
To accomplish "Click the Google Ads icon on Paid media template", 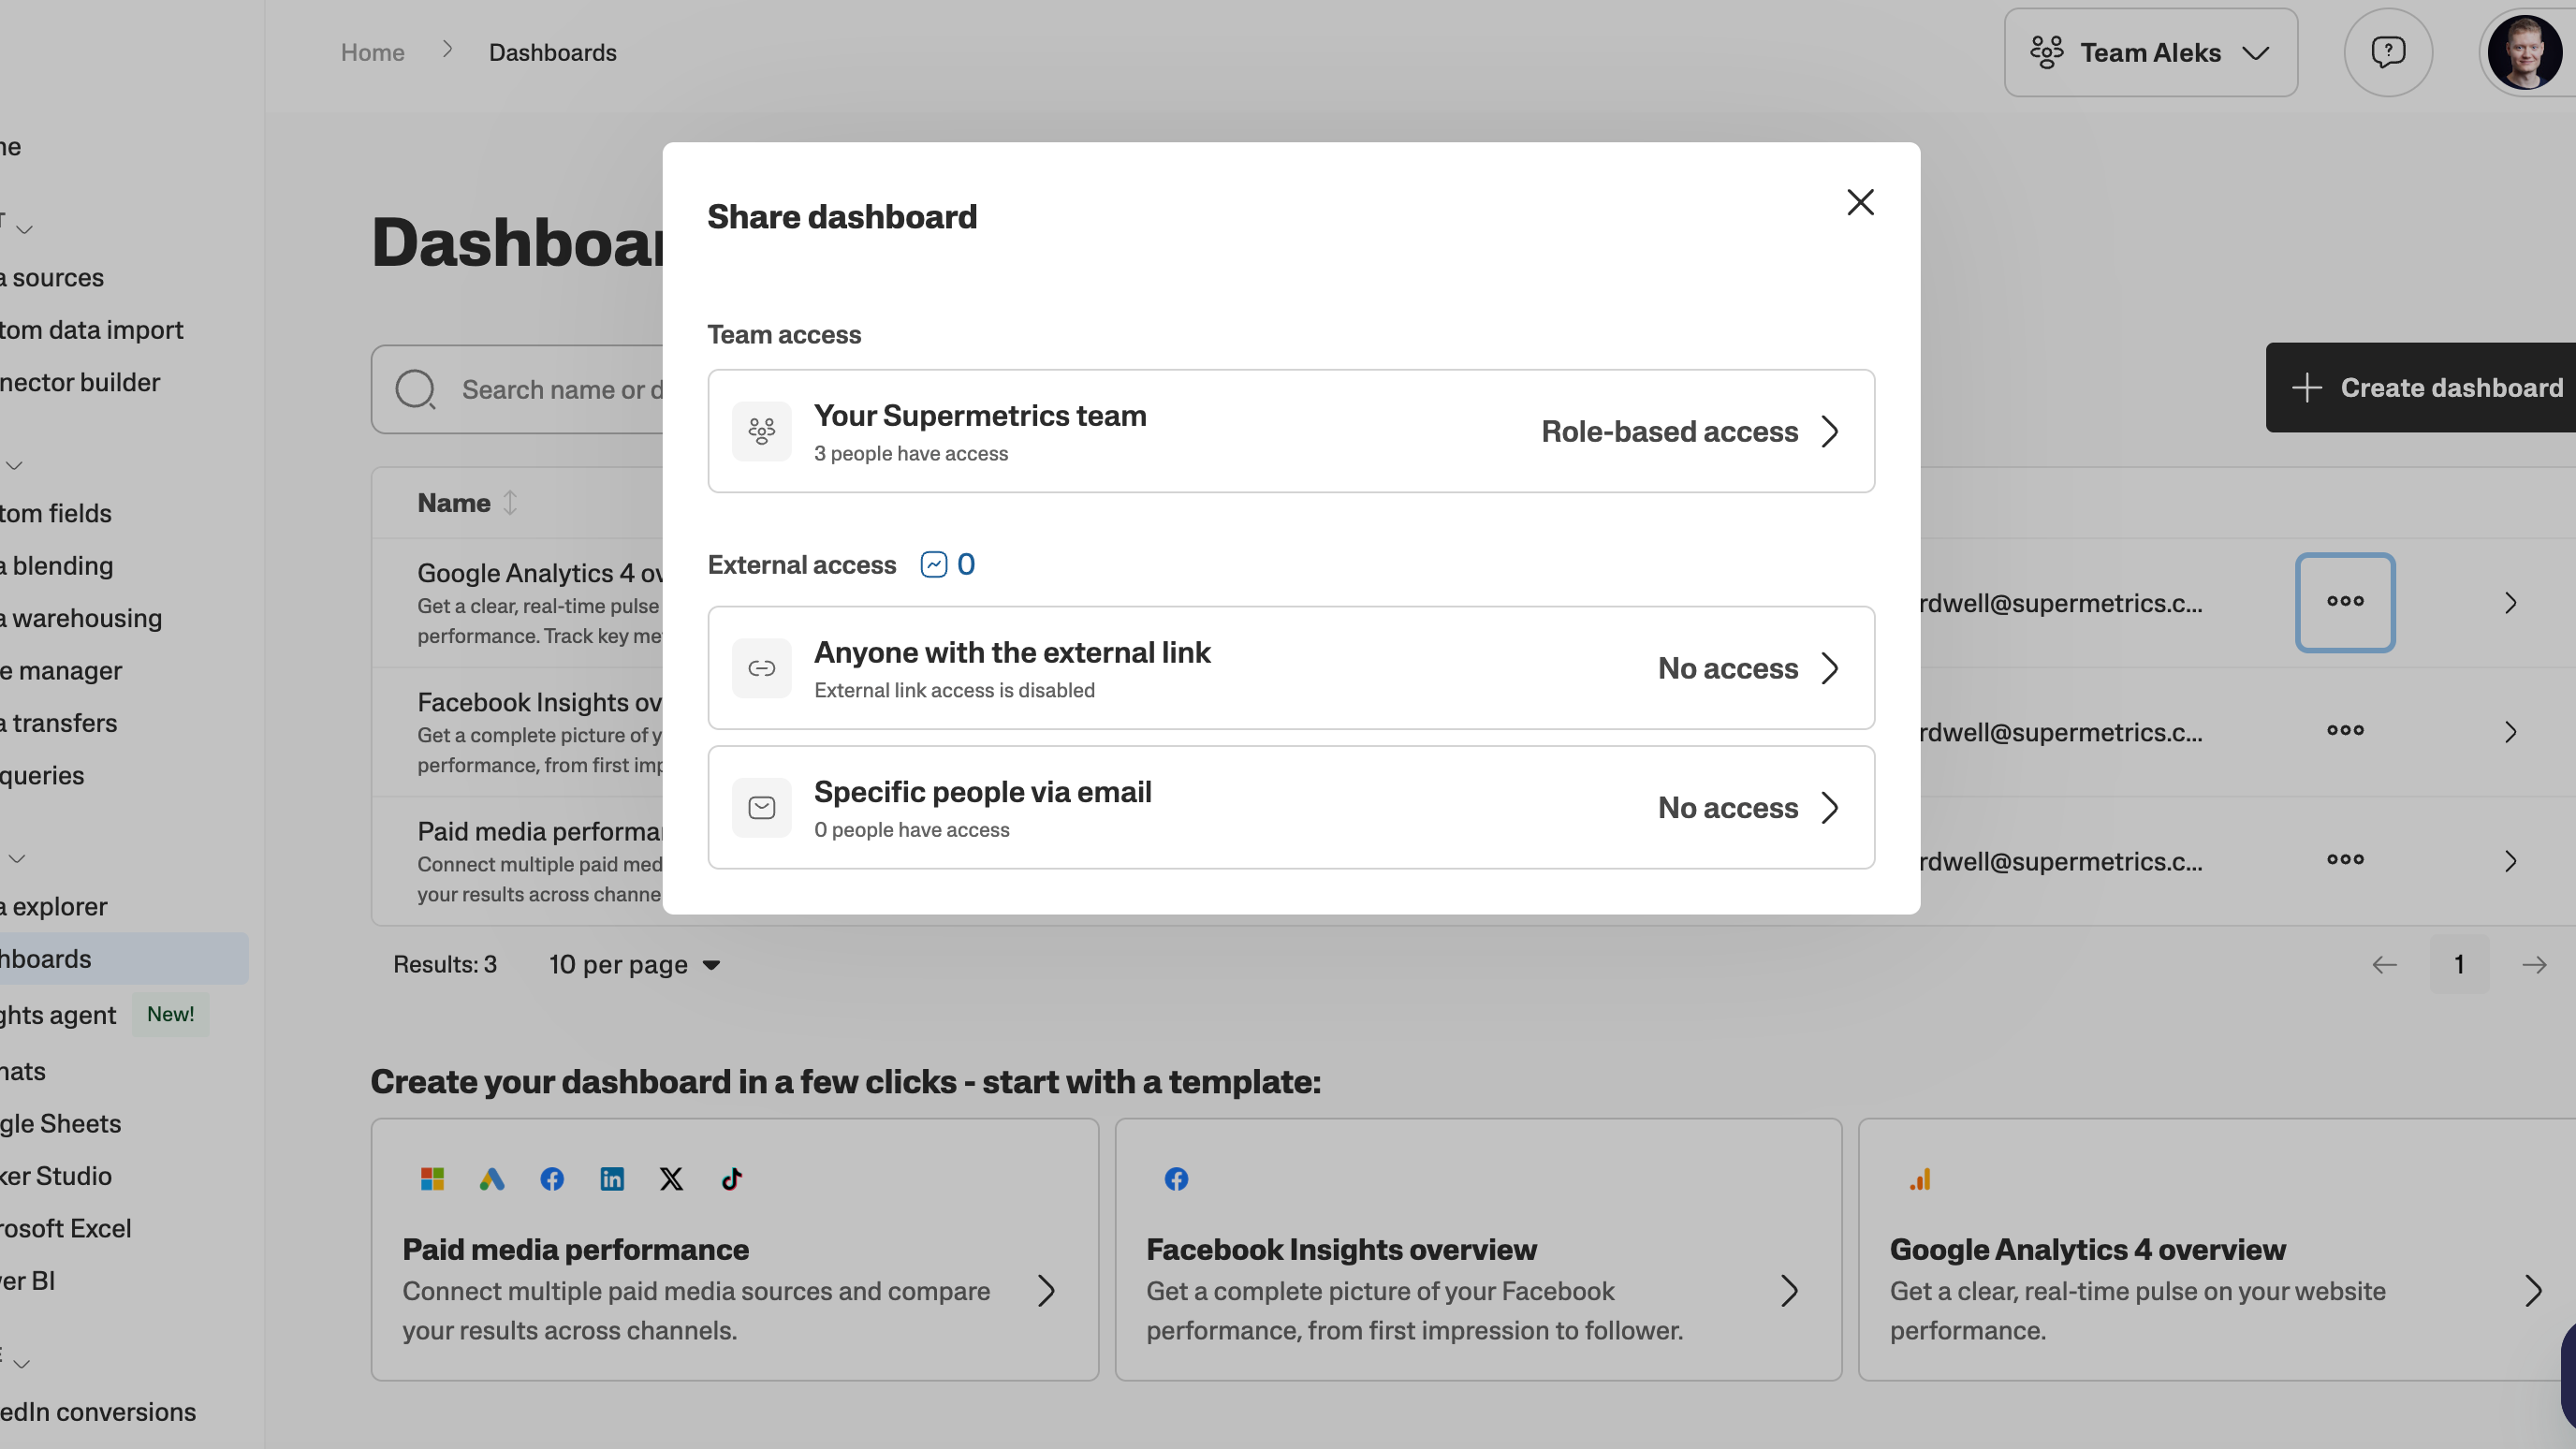I will pos(492,1179).
